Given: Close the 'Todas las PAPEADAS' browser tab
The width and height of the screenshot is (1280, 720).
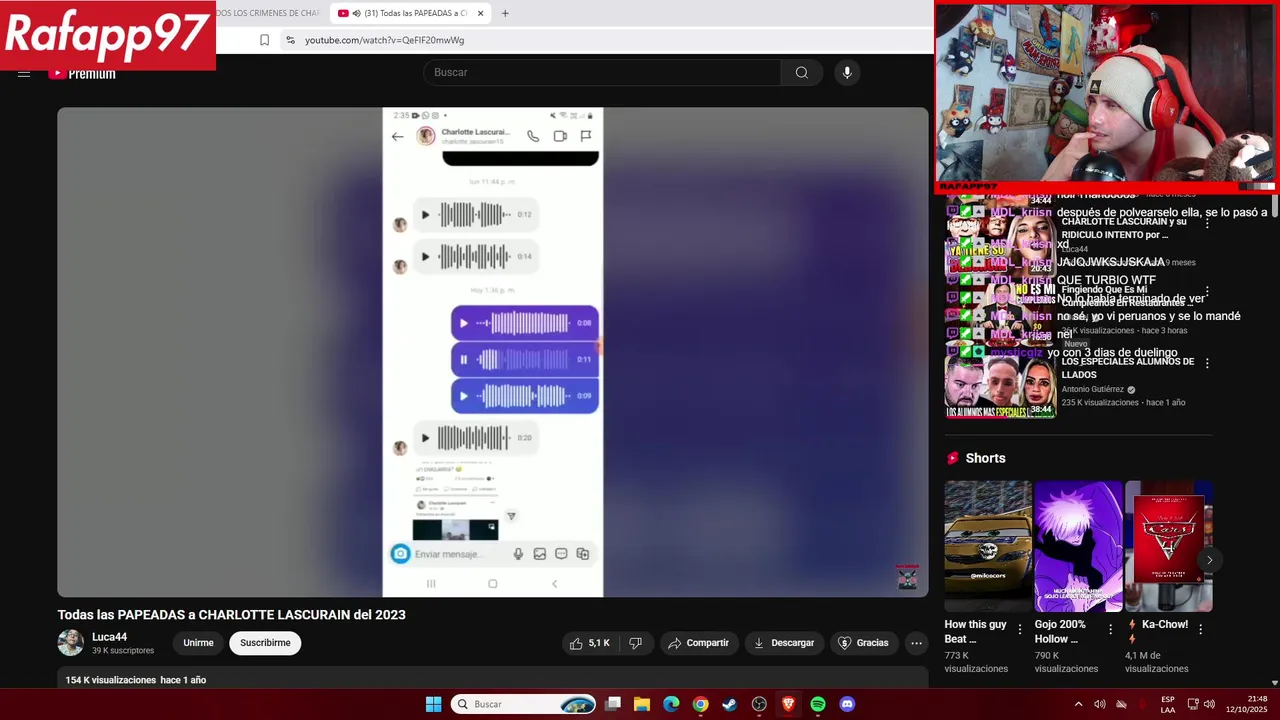Looking at the screenshot, I should (x=480, y=13).
